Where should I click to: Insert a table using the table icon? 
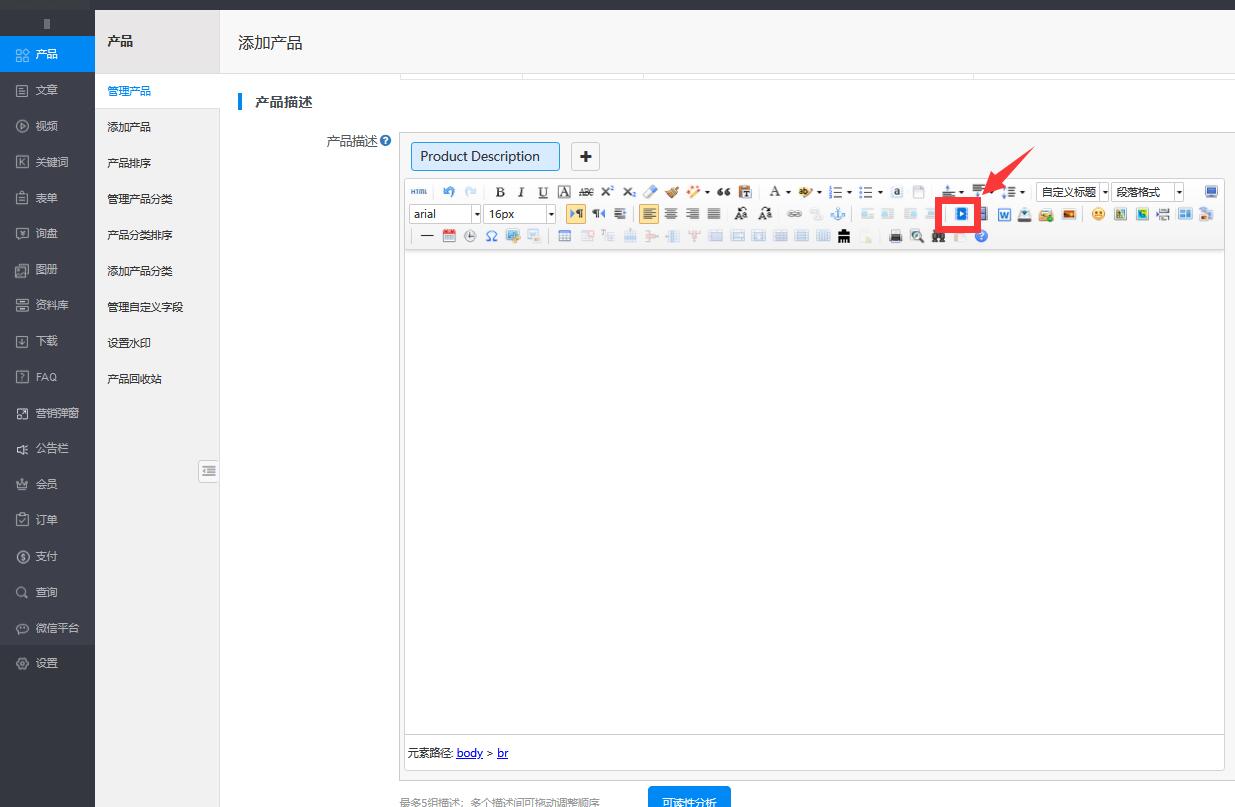(x=565, y=237)
